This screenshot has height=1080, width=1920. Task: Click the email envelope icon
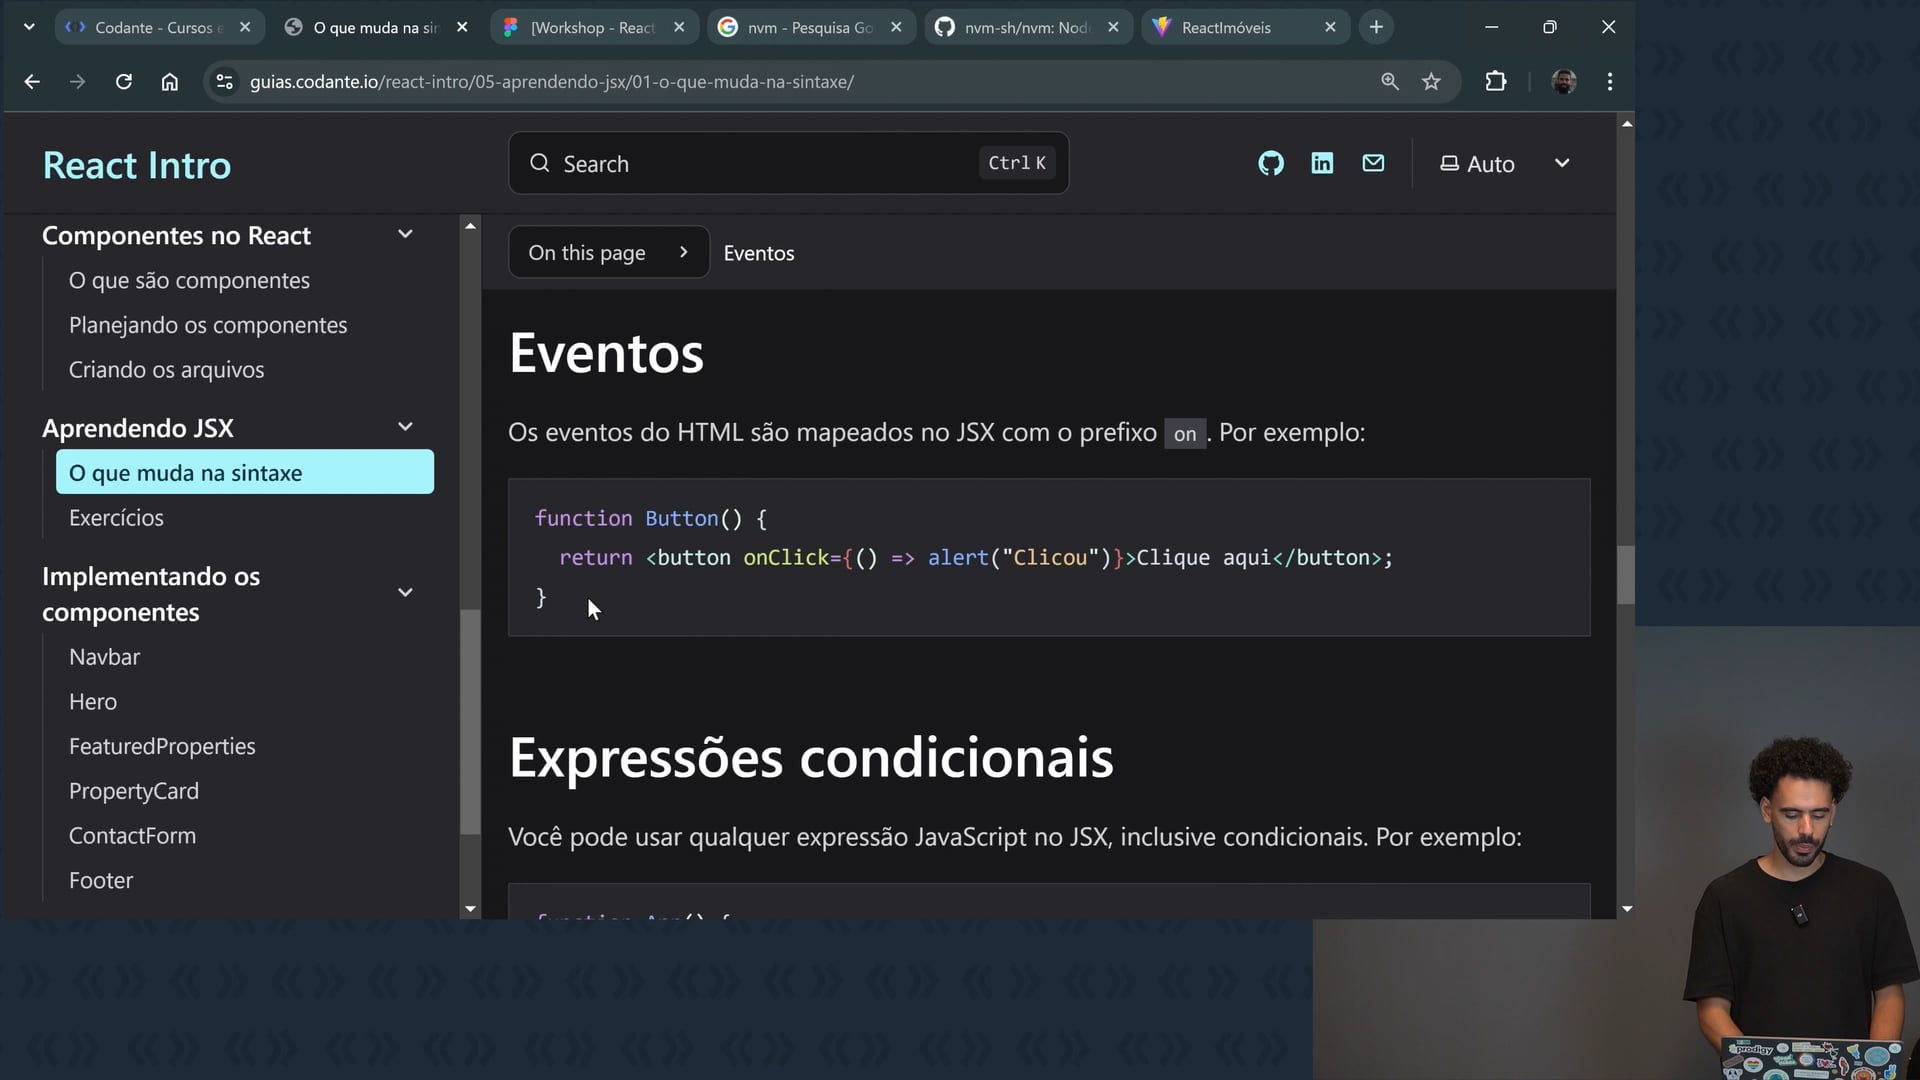(1373, 163)
